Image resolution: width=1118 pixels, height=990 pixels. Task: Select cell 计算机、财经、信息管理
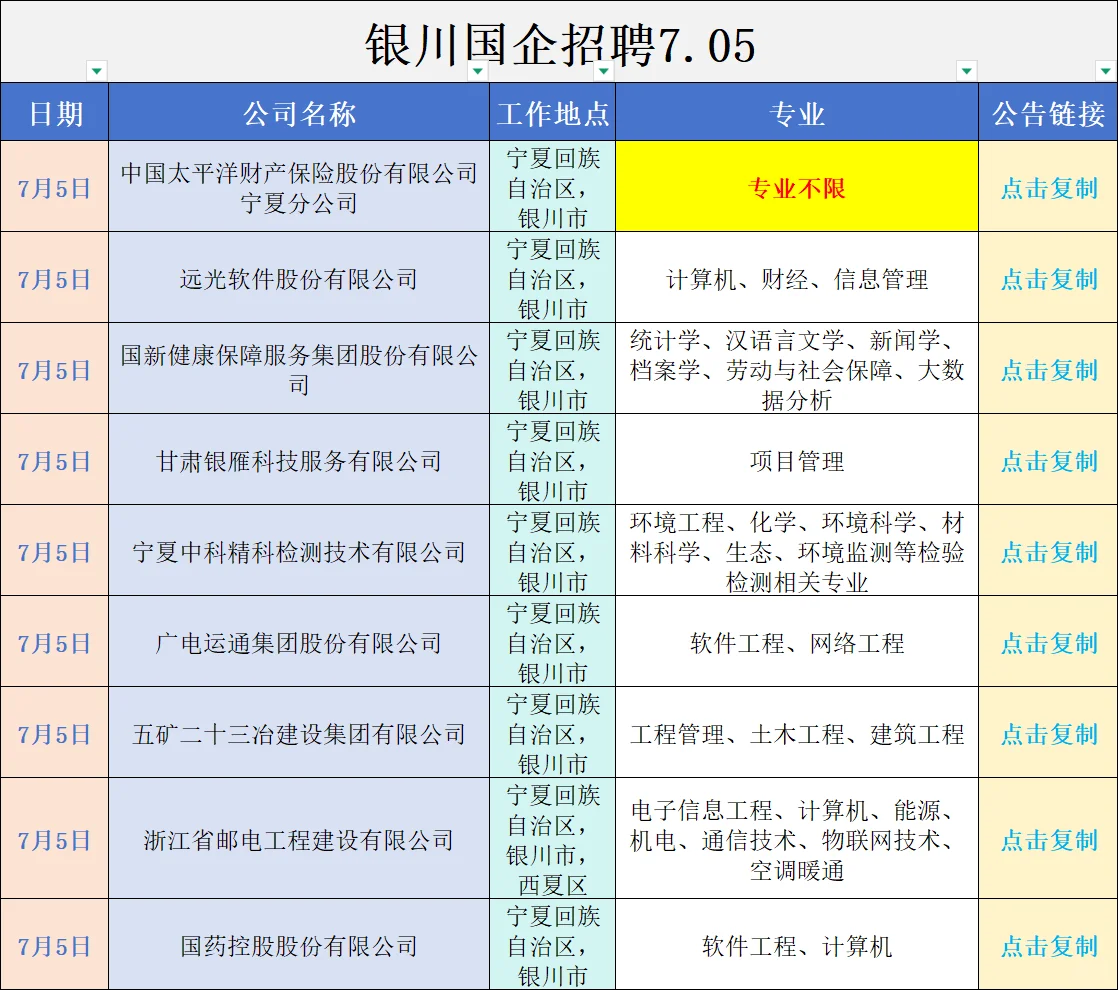[797, 277]
